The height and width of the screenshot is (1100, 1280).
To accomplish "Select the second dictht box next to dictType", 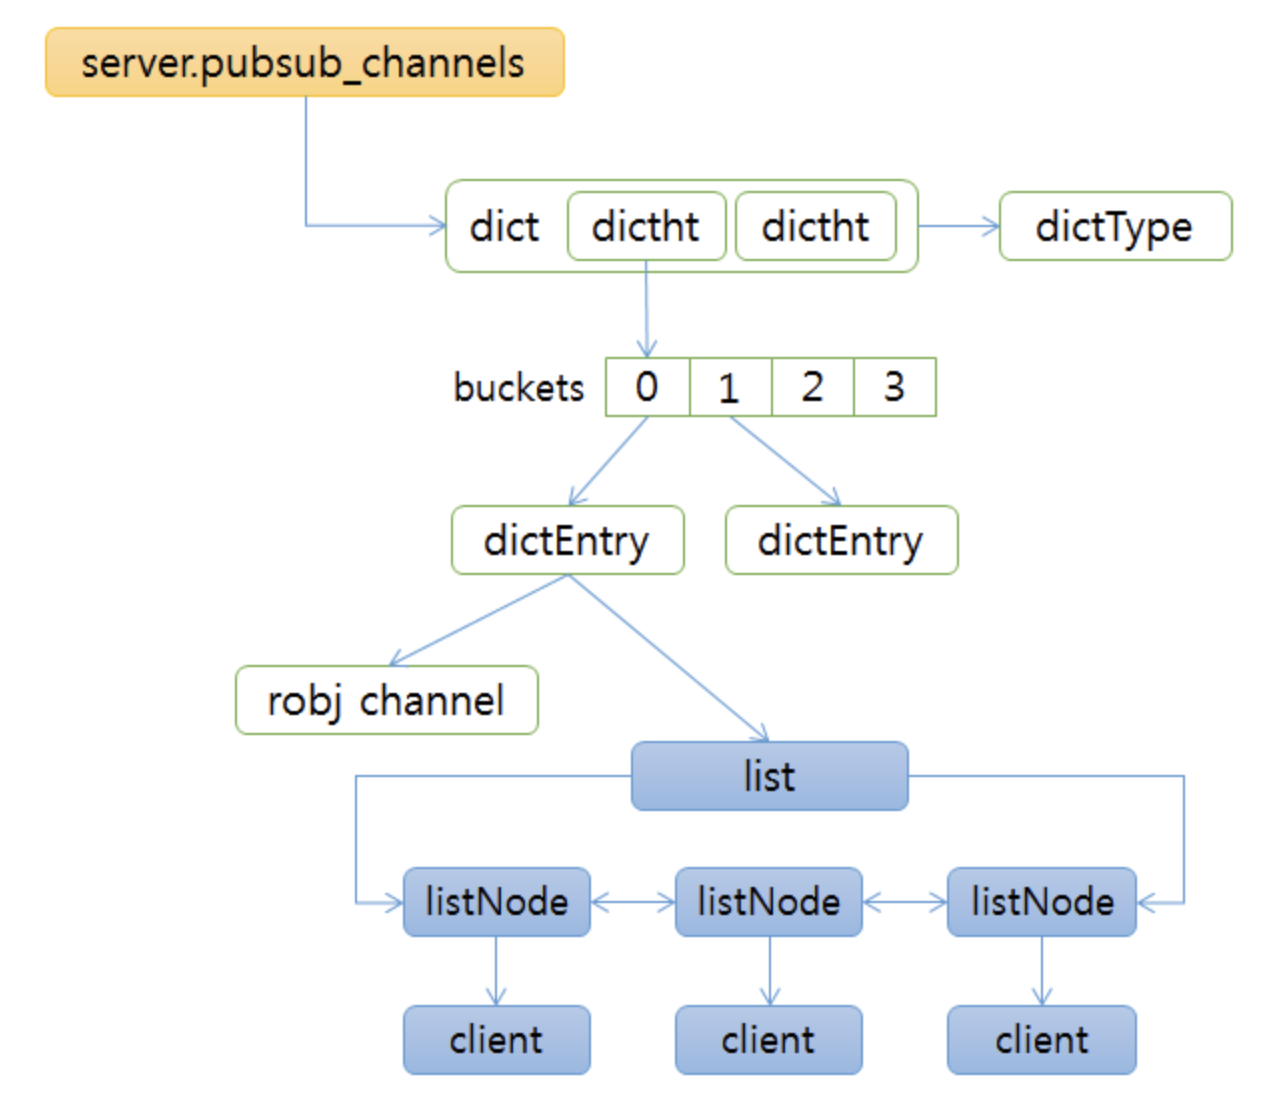I will (x=816, y=226).
